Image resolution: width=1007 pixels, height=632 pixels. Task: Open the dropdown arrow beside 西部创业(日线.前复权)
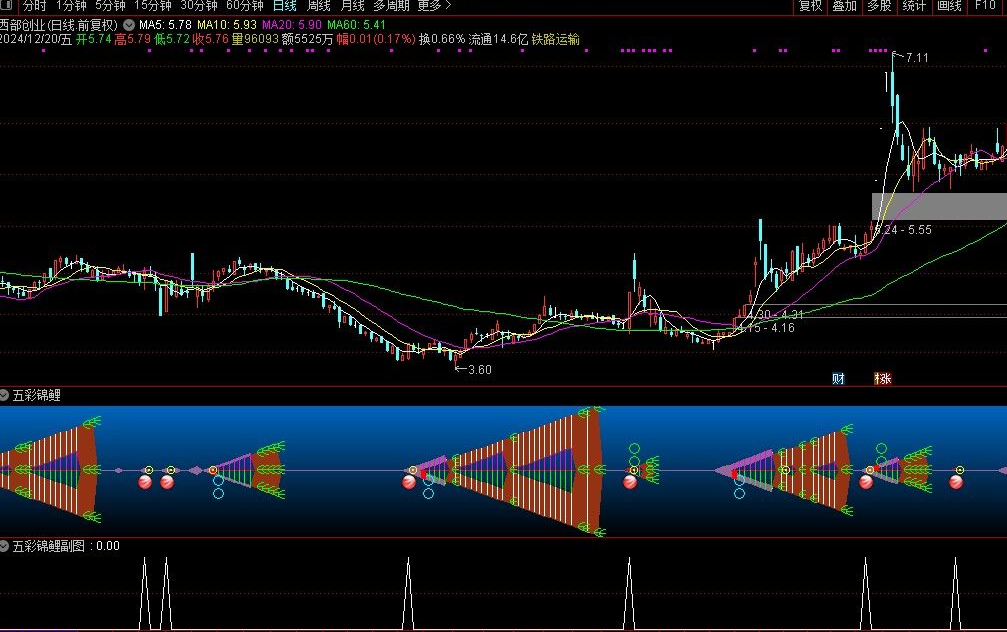(x=129, y=25)
